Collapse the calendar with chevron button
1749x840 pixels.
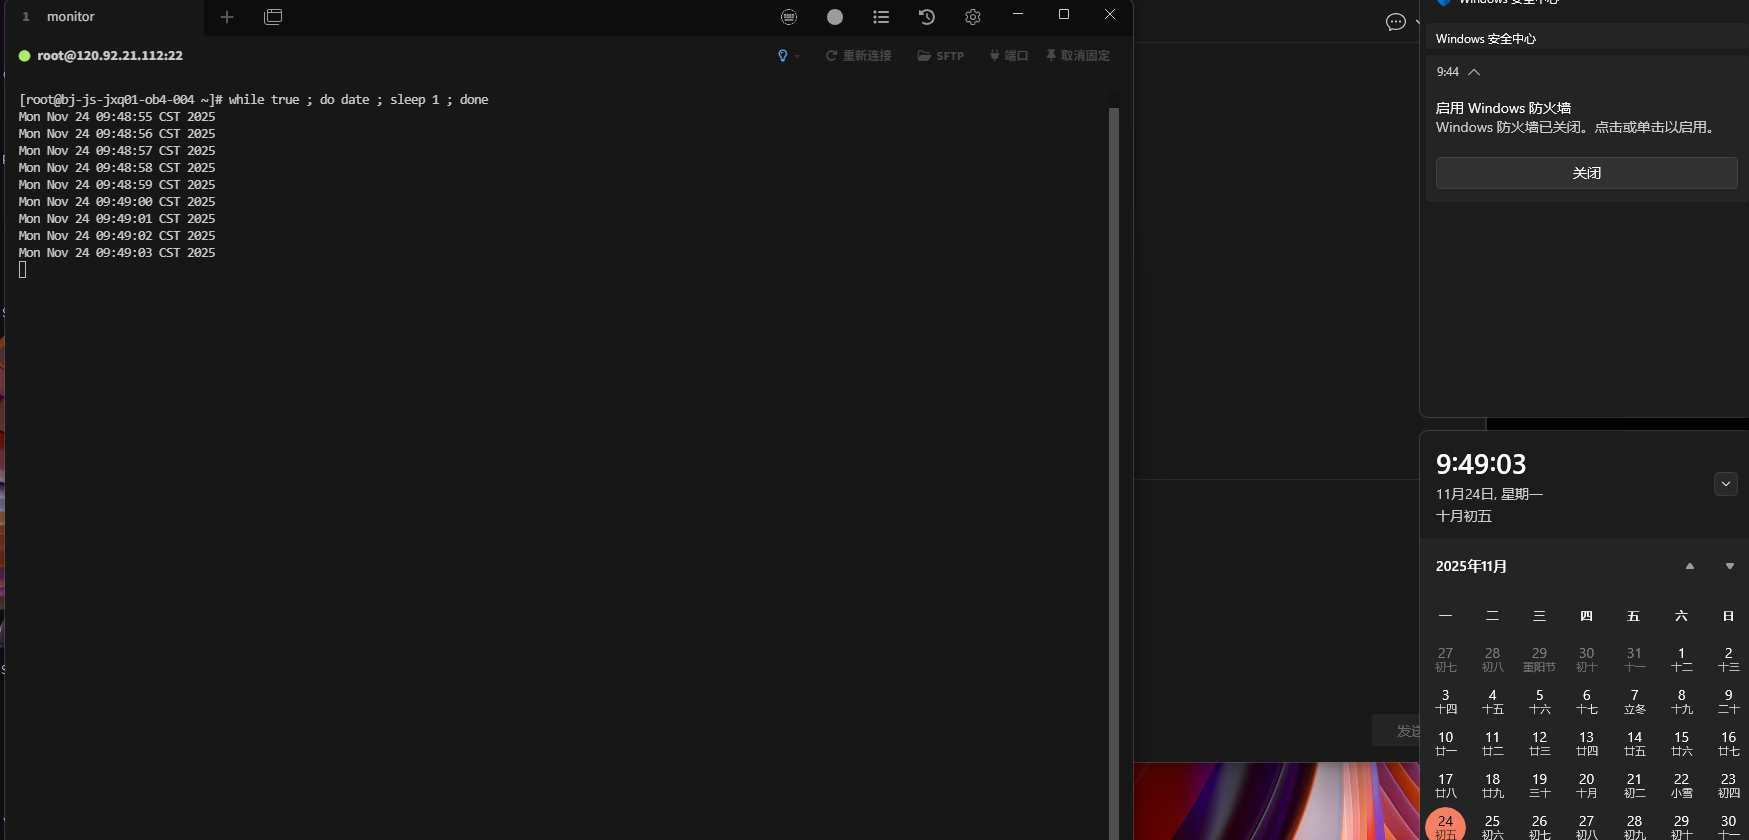pos(1725,484)
